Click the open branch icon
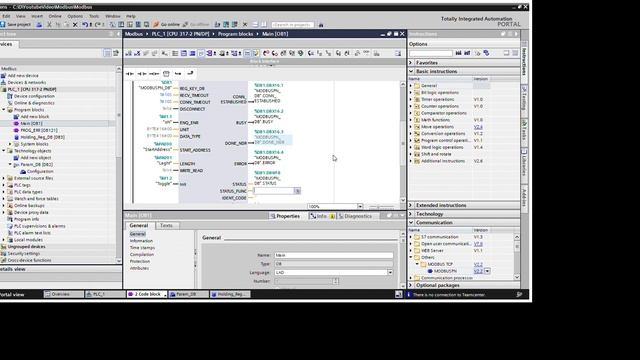This screenshot has width=640, height=360. point(178,73)
